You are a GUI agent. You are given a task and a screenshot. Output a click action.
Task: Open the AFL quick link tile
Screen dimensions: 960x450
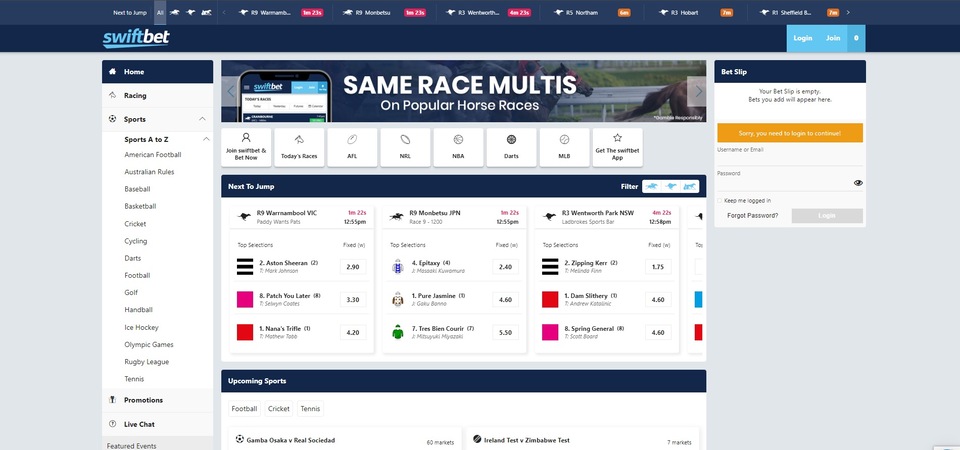point(352,147)
